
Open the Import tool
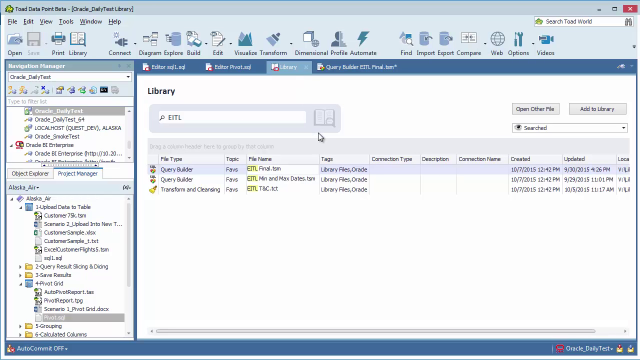pos(425,44)
